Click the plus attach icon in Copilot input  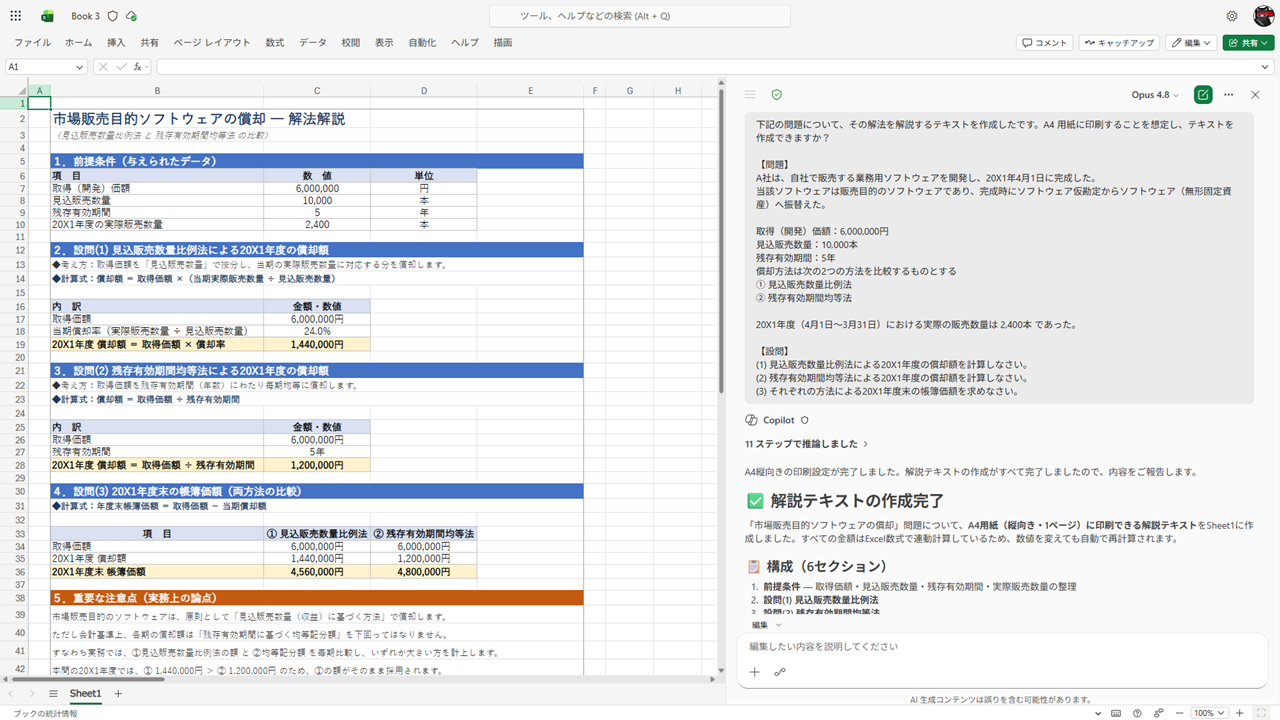pos(755,672)
